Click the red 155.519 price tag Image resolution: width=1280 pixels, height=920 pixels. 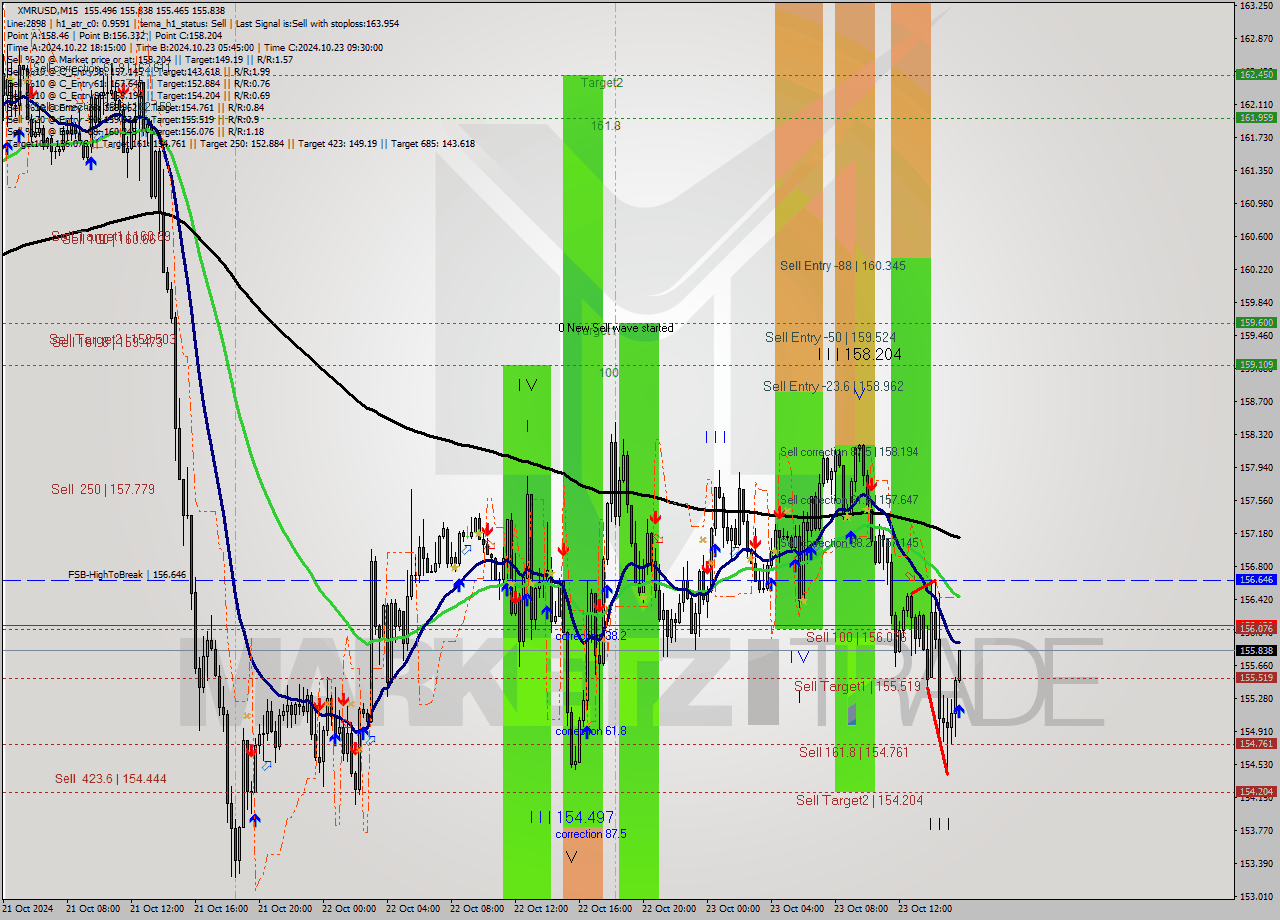[1255, 677]
